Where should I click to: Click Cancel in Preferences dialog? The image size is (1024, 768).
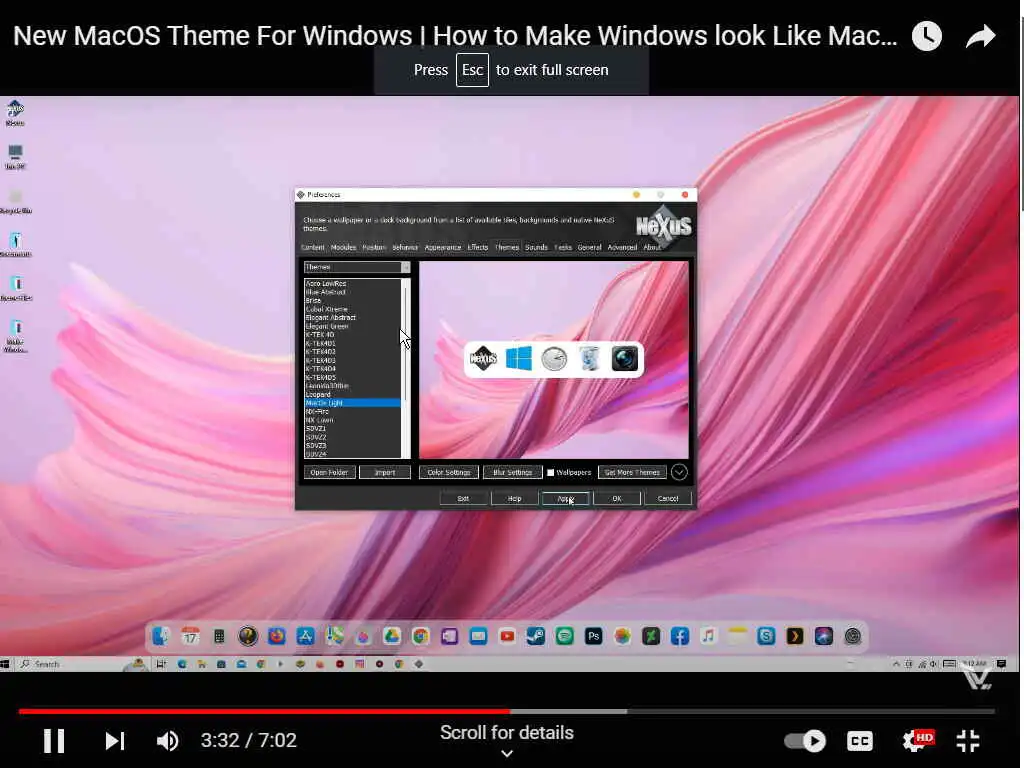(667, 498)
